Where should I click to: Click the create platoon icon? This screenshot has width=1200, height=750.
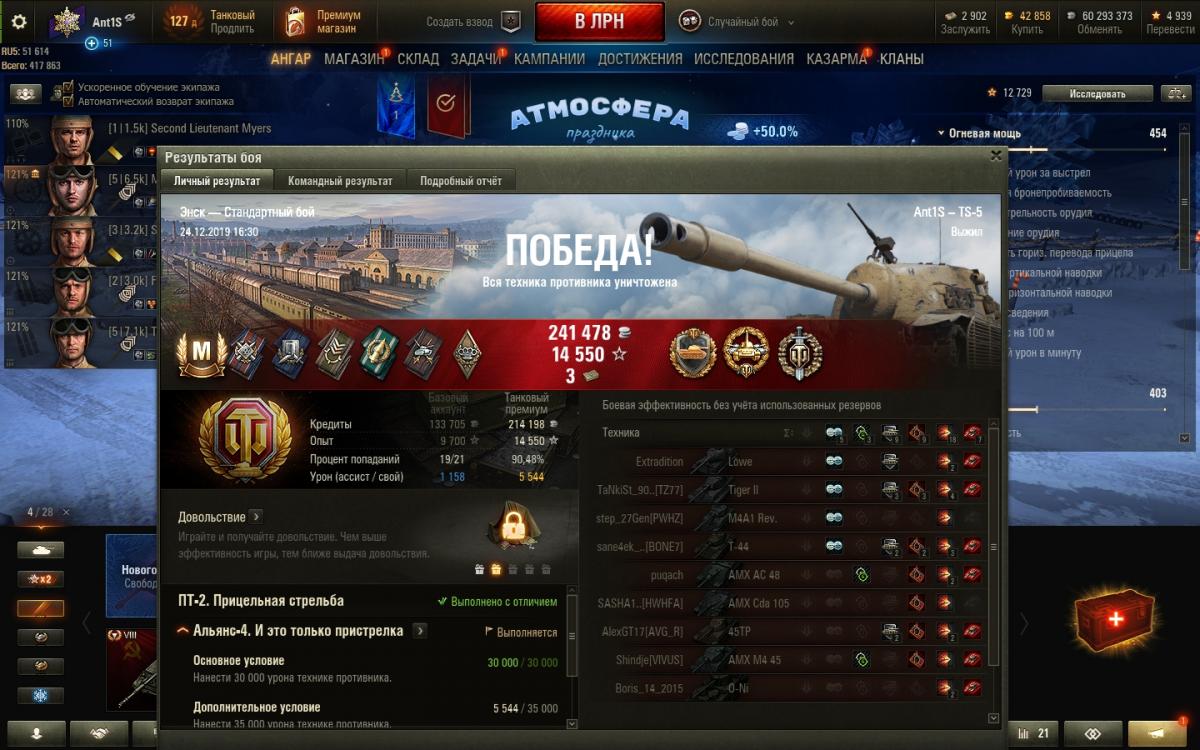511,21
